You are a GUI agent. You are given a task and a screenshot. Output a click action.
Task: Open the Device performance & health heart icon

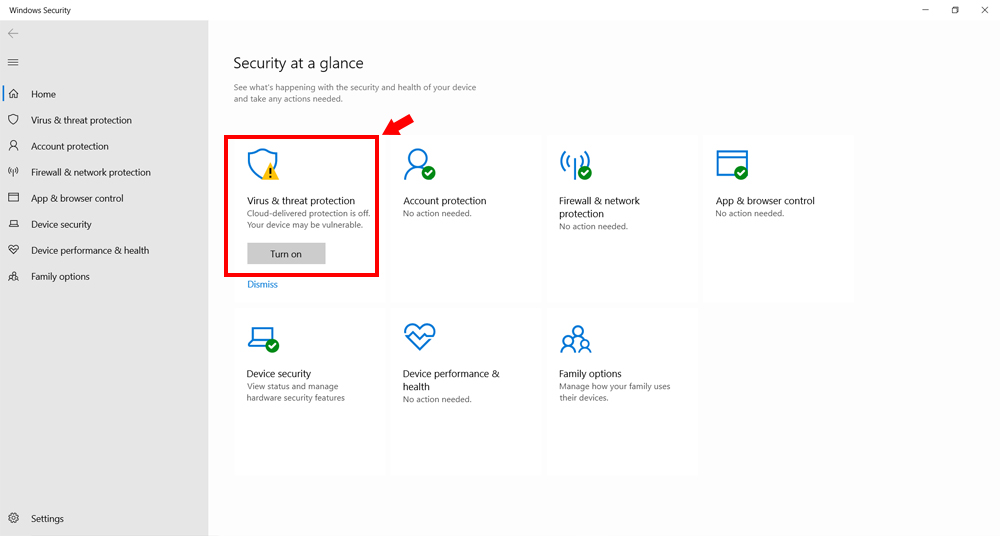tap(419, 336)
